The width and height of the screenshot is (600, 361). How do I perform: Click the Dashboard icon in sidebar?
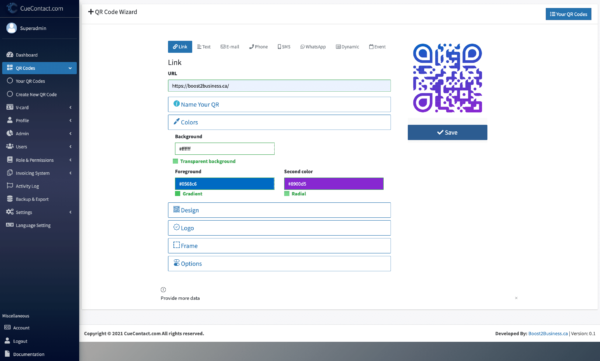pyautogui.click(x=10, y=55)
